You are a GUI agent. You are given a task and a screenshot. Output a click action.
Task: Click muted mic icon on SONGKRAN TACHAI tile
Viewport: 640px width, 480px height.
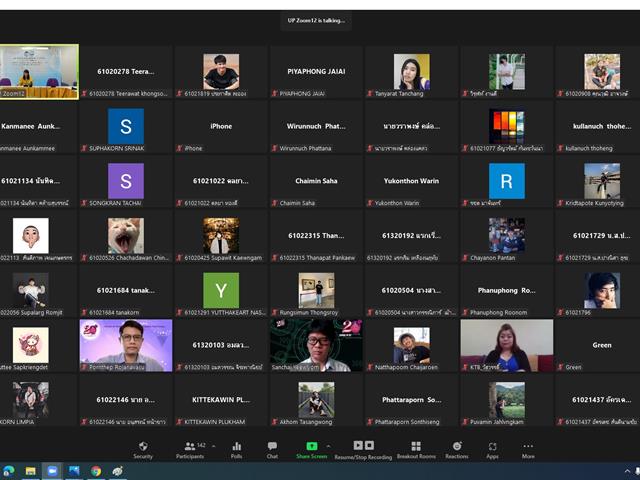pyautogui.click(x=84, y=203)
